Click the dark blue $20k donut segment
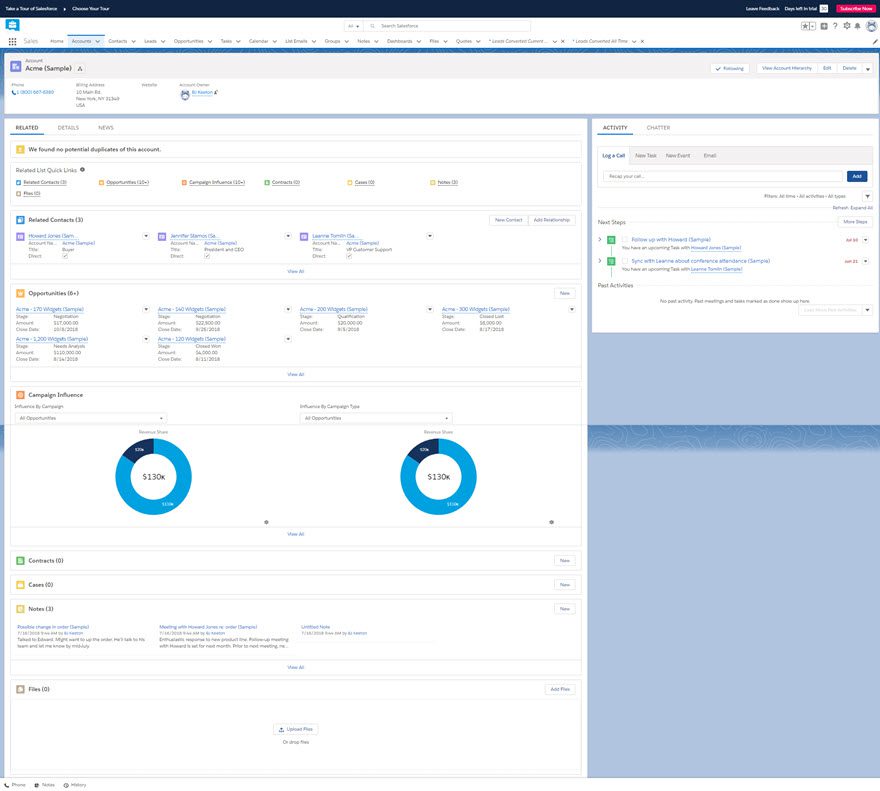880x791 pixels. coord(141,451)
